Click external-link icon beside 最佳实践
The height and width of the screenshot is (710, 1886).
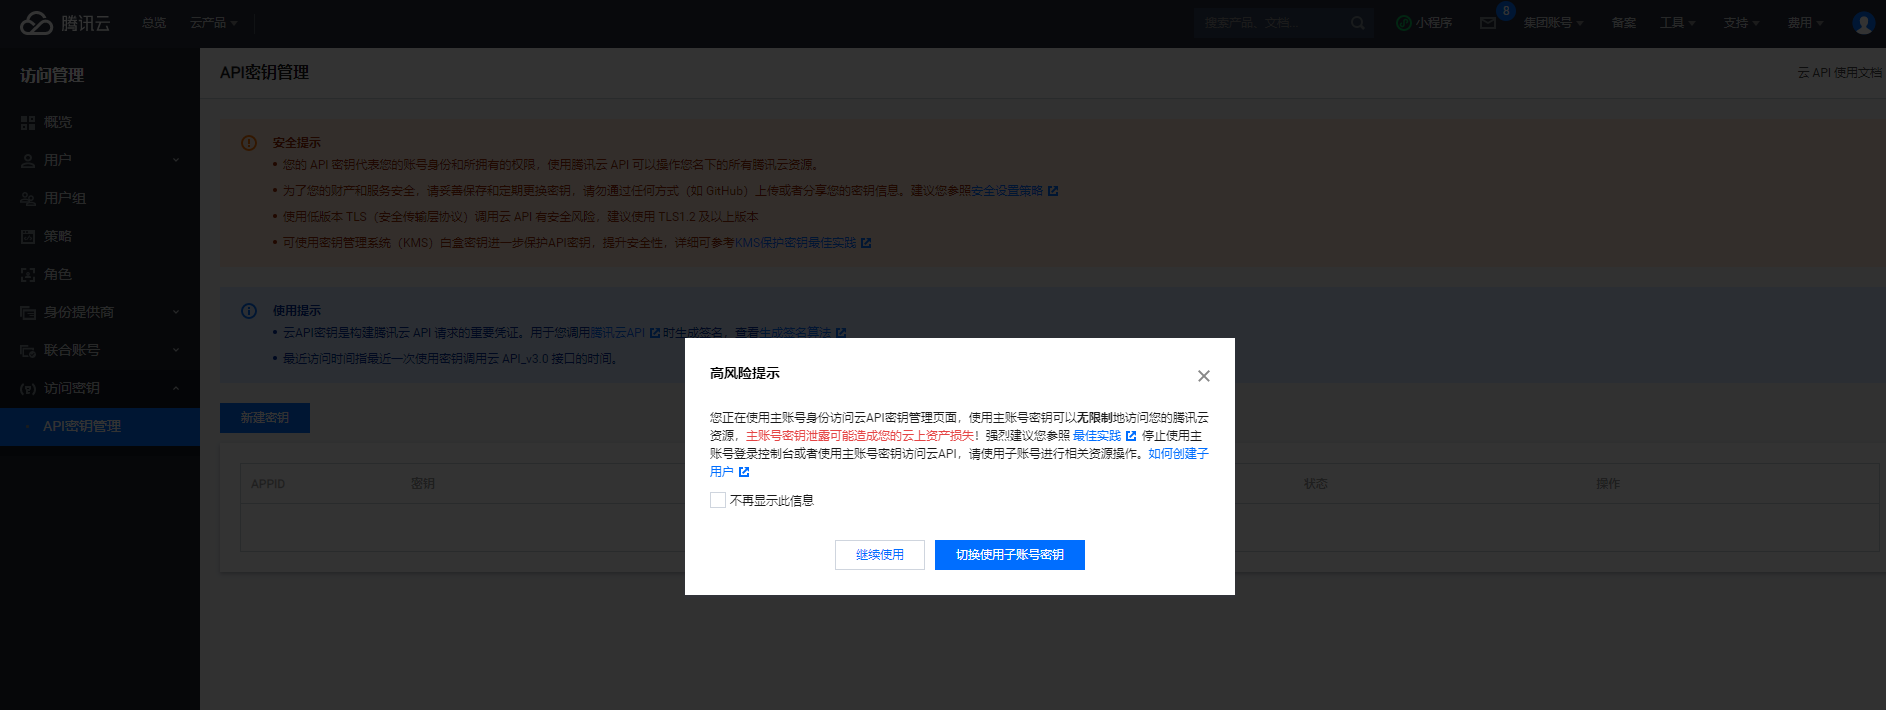coord(1131,436)
